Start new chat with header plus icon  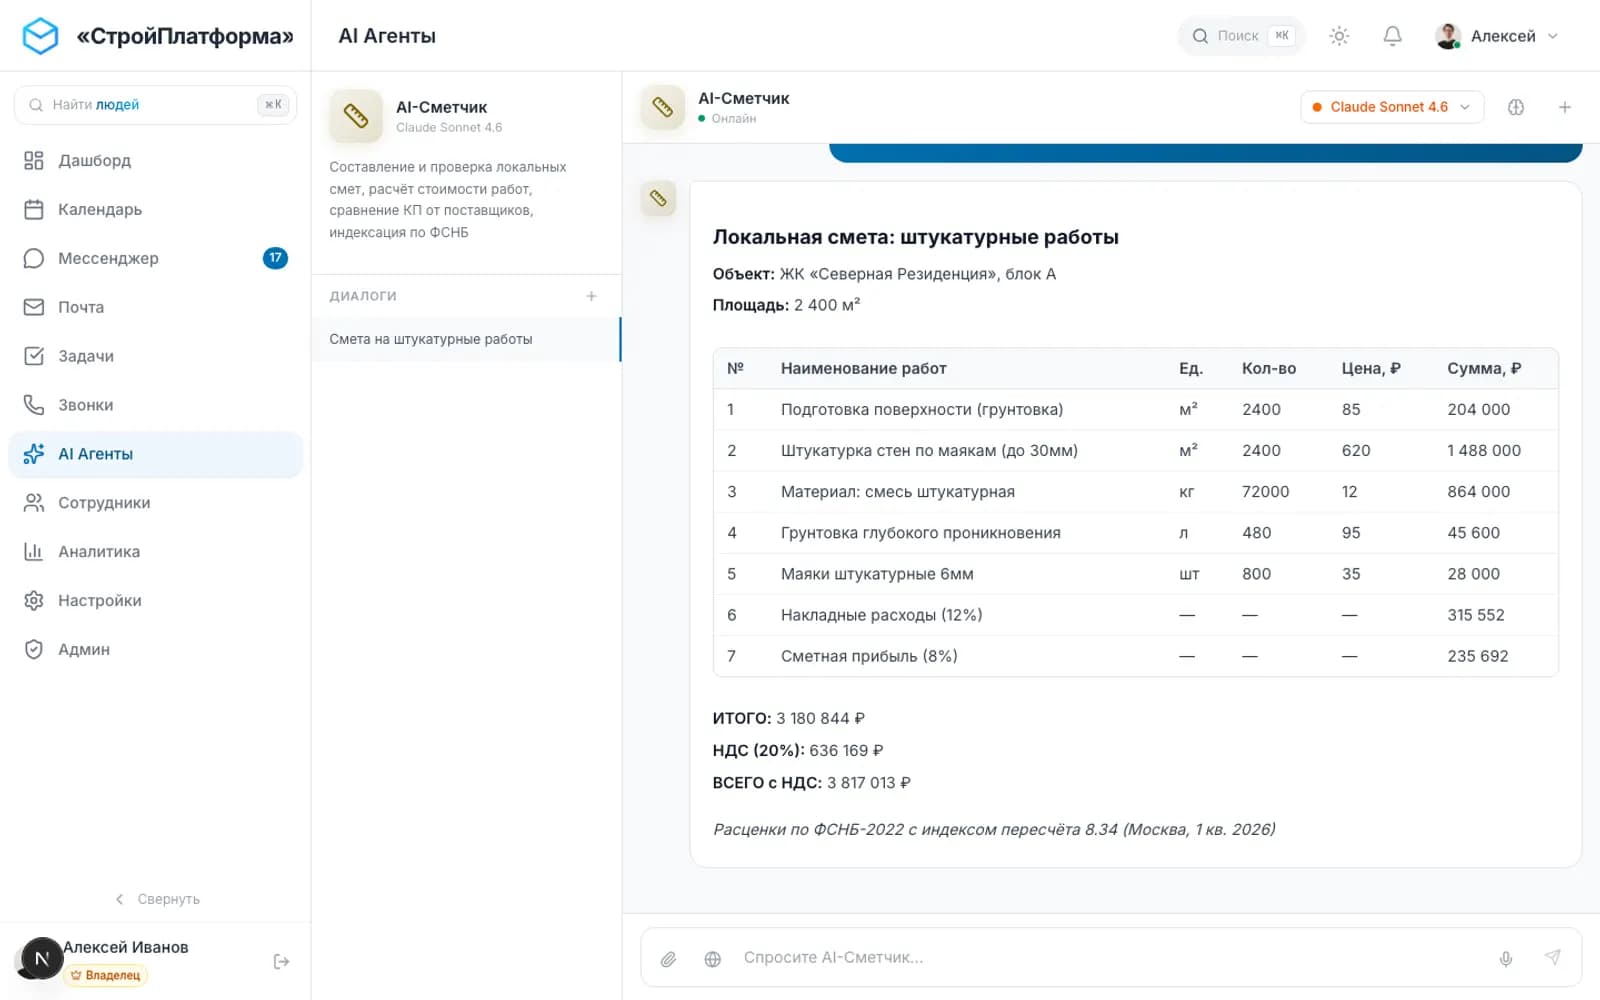tap(1565, 107)
